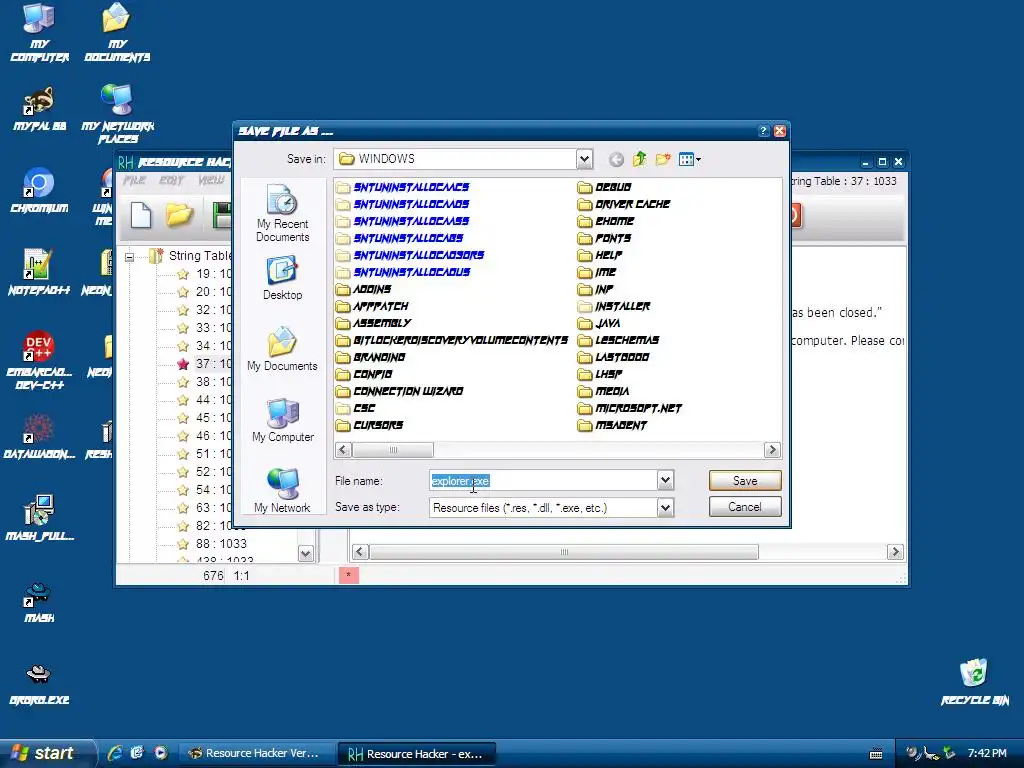Click New blank script icon in Resource Hacker
The image size is (1024, 768).
point(141,215)
